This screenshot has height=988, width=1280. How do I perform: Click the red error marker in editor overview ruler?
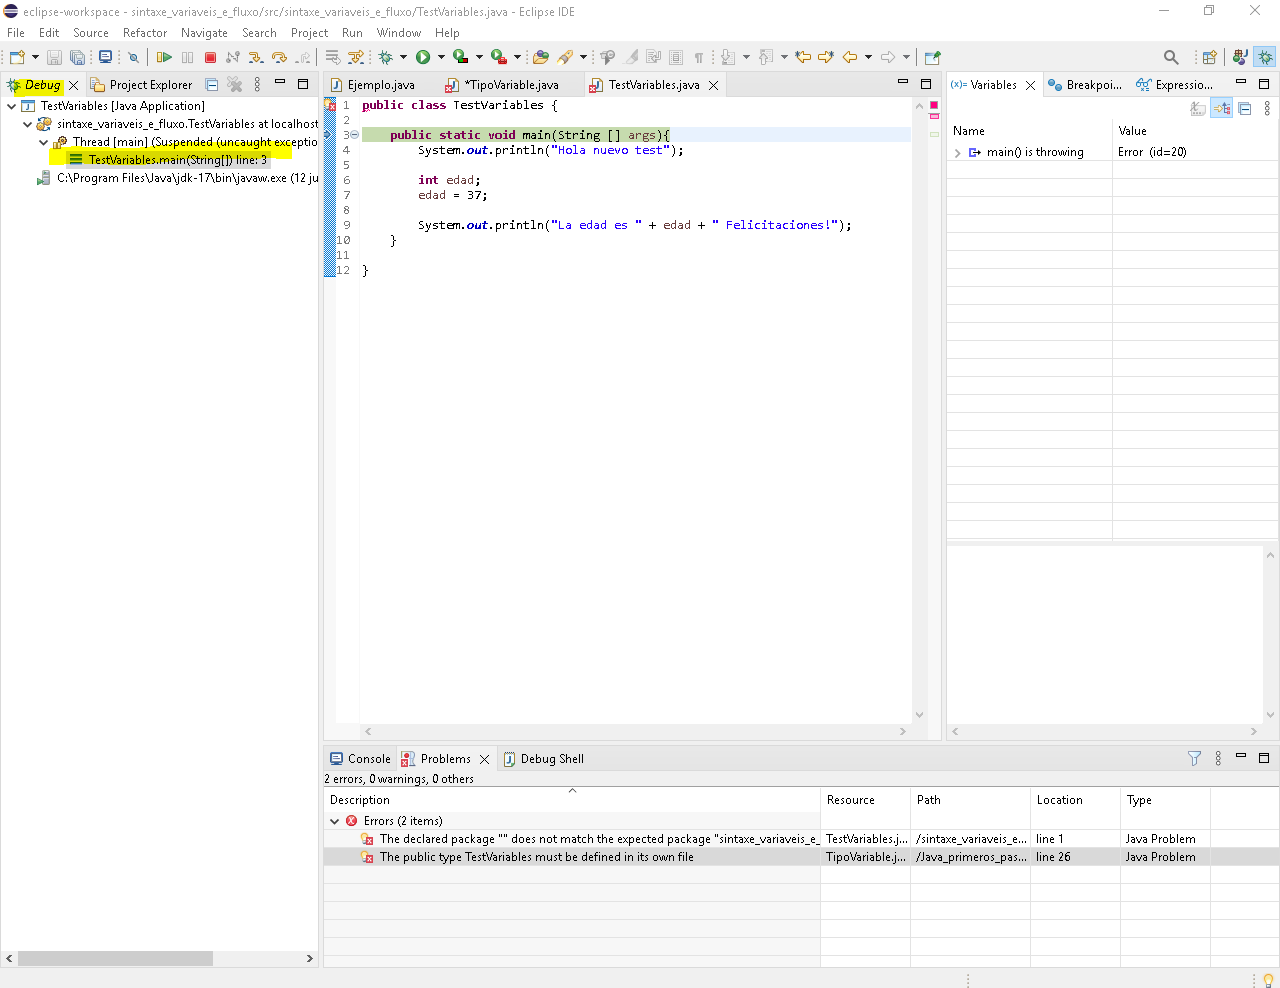pos(934,105)
